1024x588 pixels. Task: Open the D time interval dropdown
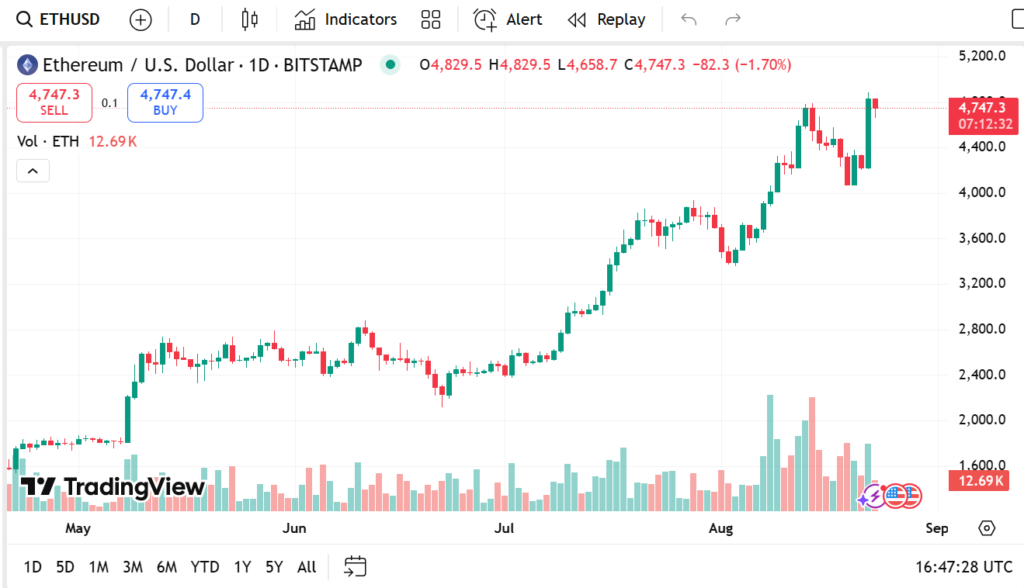(x=195, y=19)
